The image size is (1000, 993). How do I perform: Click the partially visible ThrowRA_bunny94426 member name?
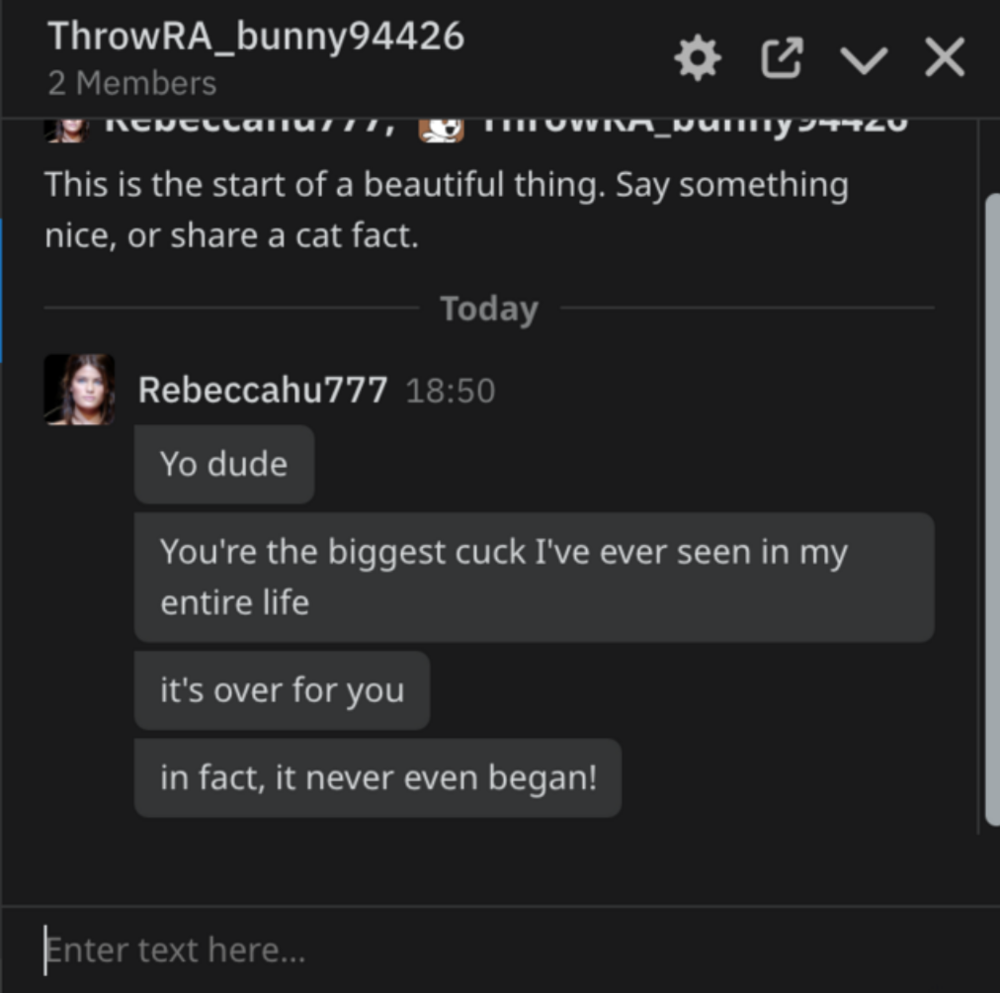[695, 127]
